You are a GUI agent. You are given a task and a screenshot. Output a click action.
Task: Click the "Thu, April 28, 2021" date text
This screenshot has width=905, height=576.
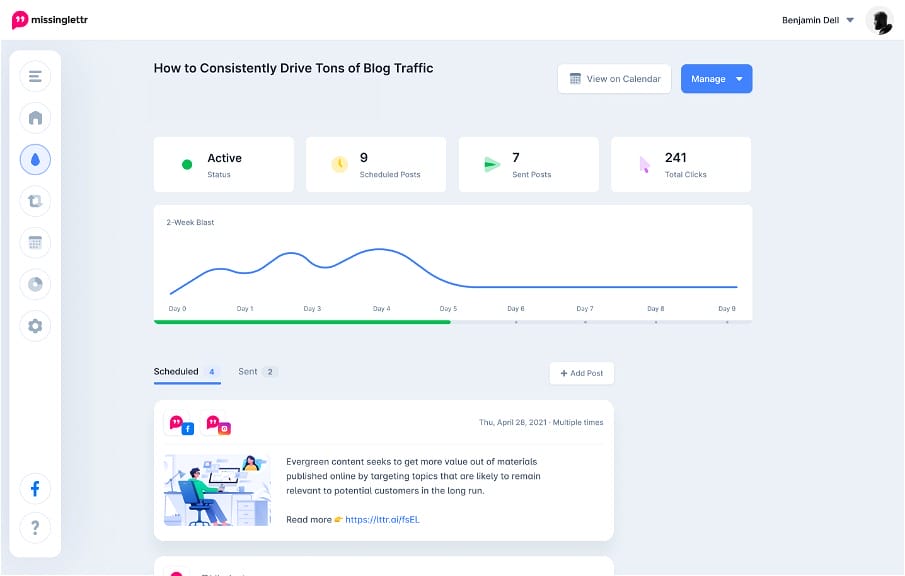point(513,422)
